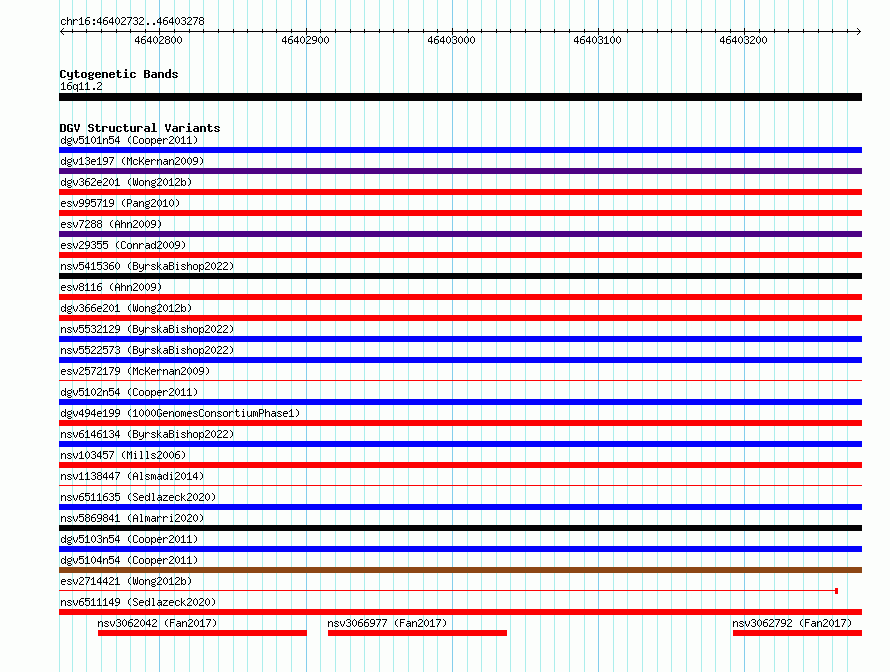Click the esv995719 (Pang2010) label
This screenshot has height=672, width=890.
click(x=120, y=203)
